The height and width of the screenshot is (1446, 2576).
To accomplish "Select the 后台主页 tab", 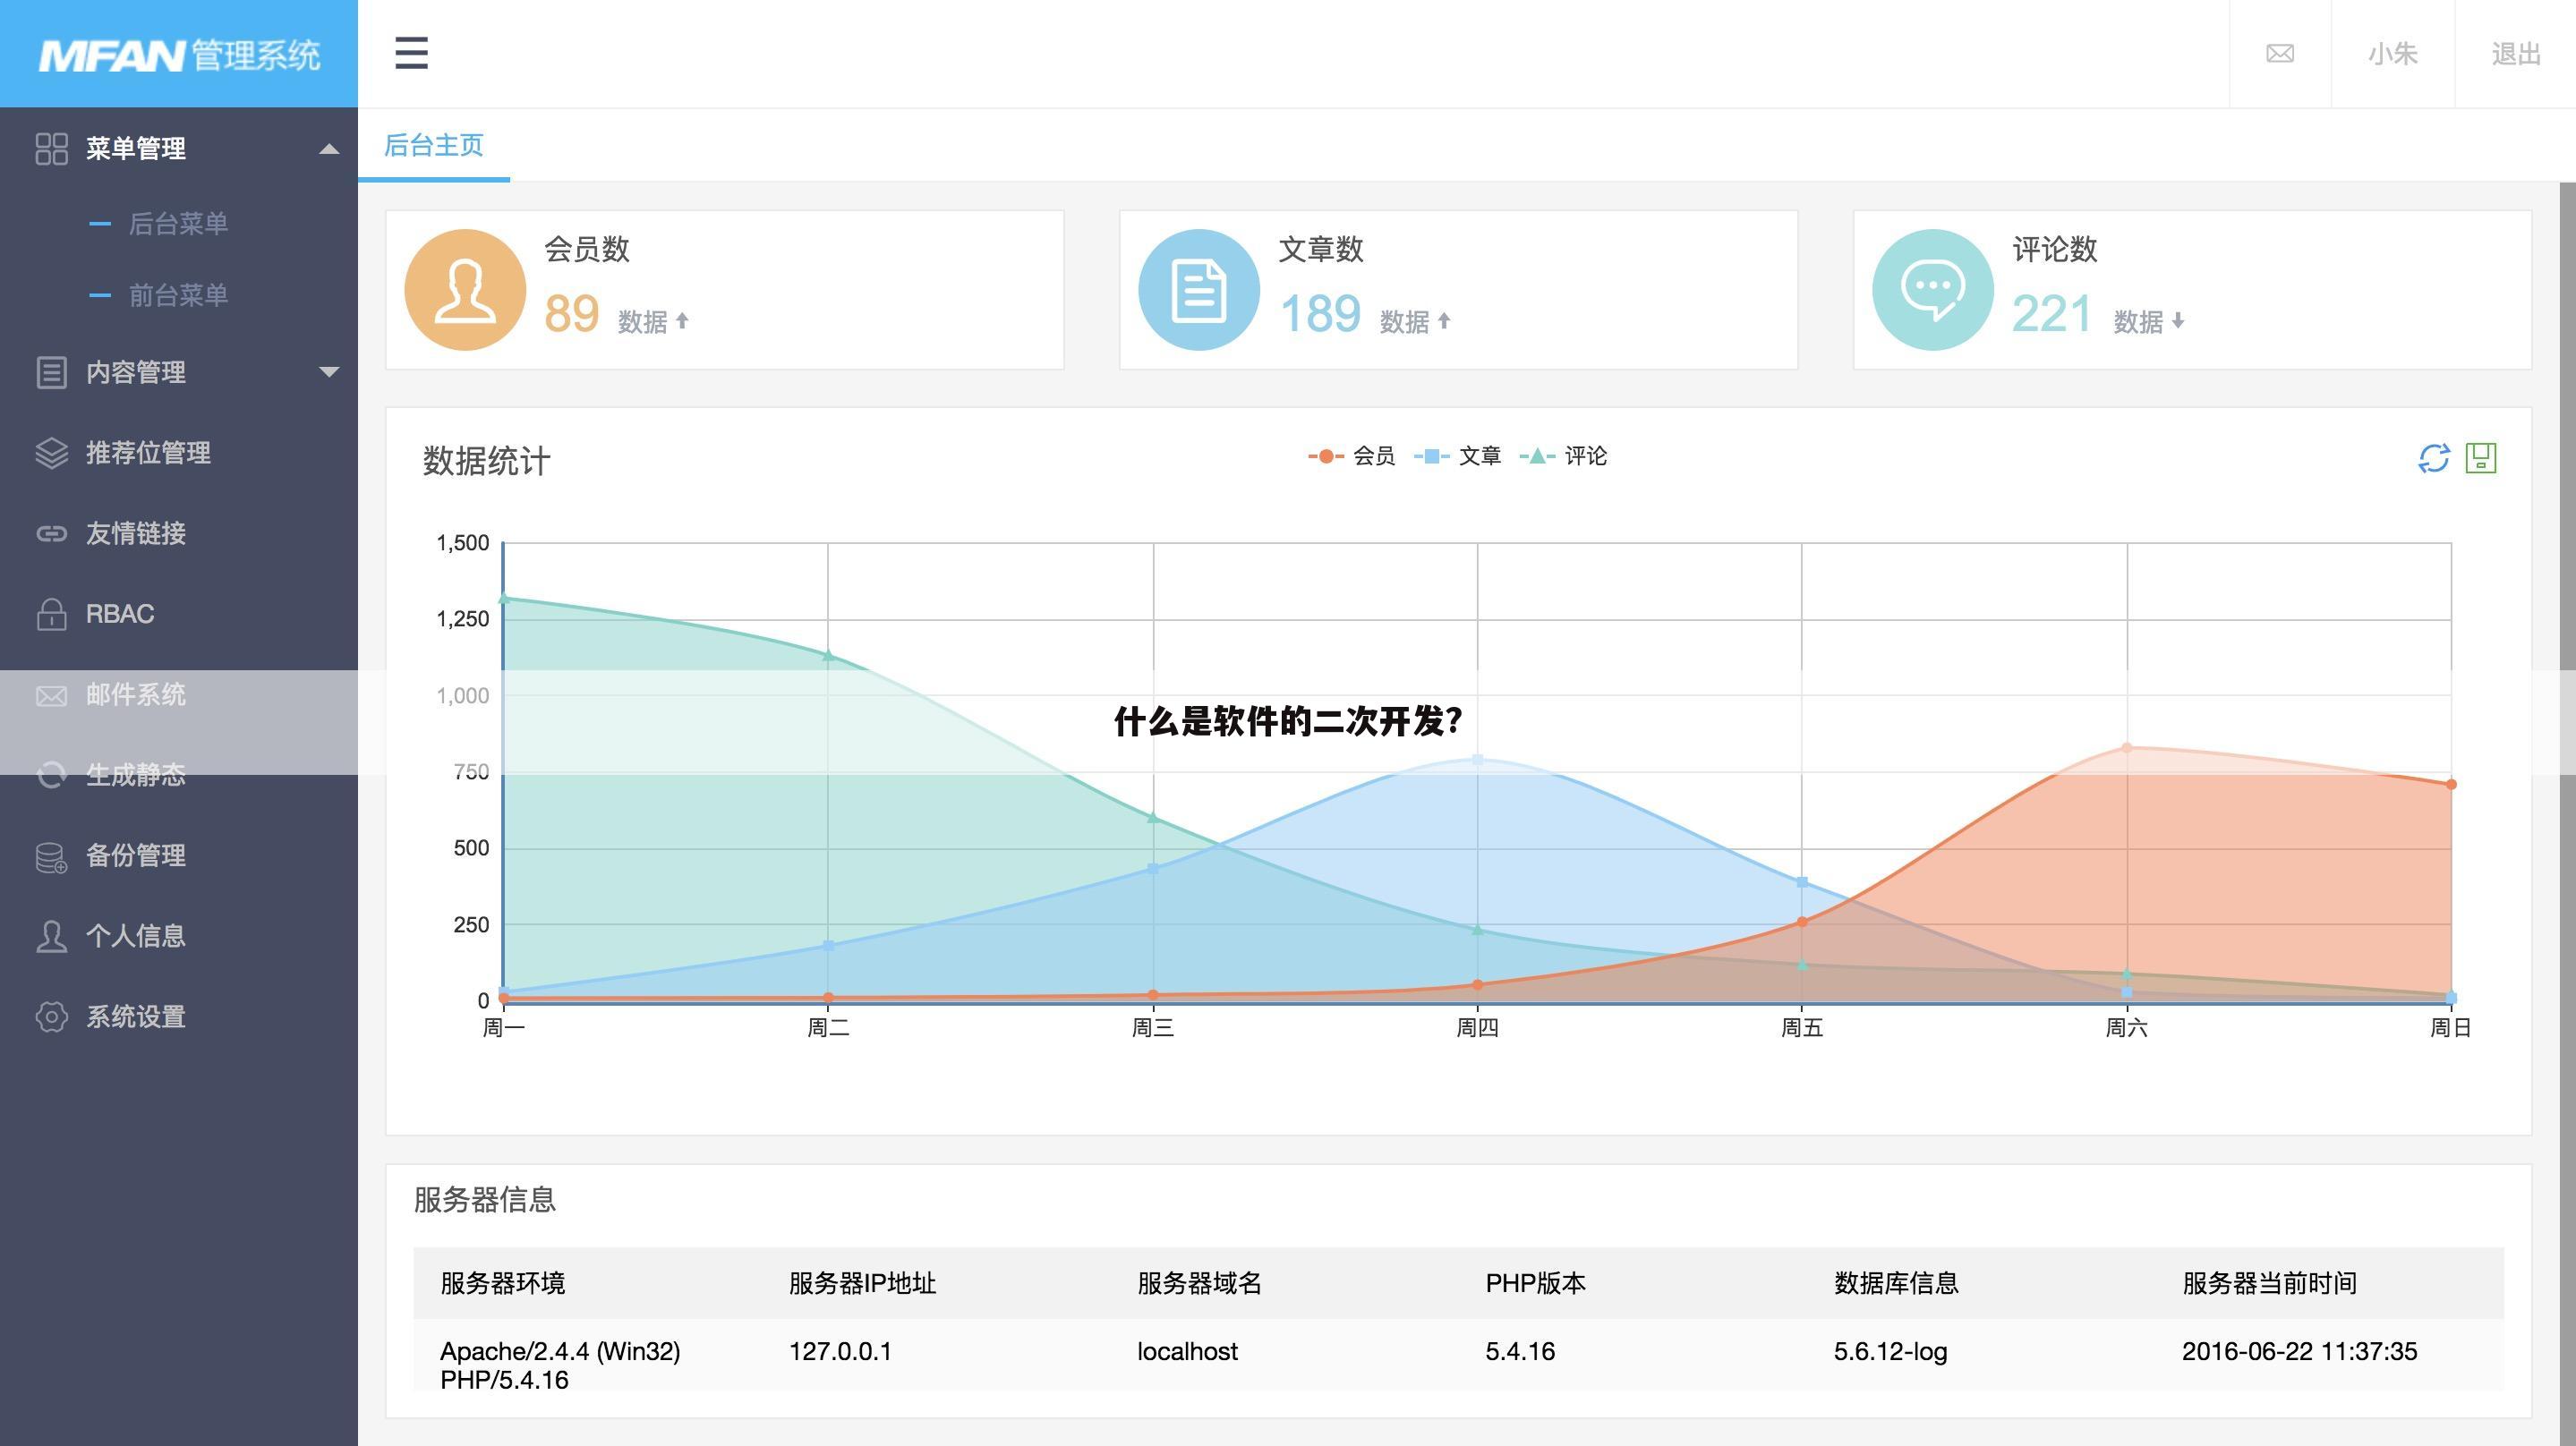I will tap(434, 146).
